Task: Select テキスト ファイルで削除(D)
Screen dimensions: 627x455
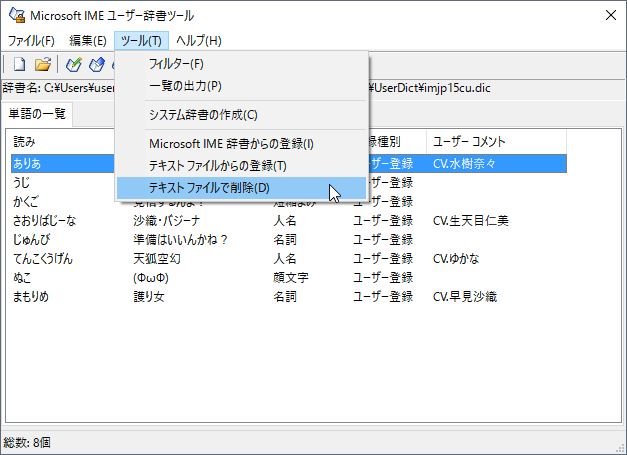Action: (x=242, y=188)
